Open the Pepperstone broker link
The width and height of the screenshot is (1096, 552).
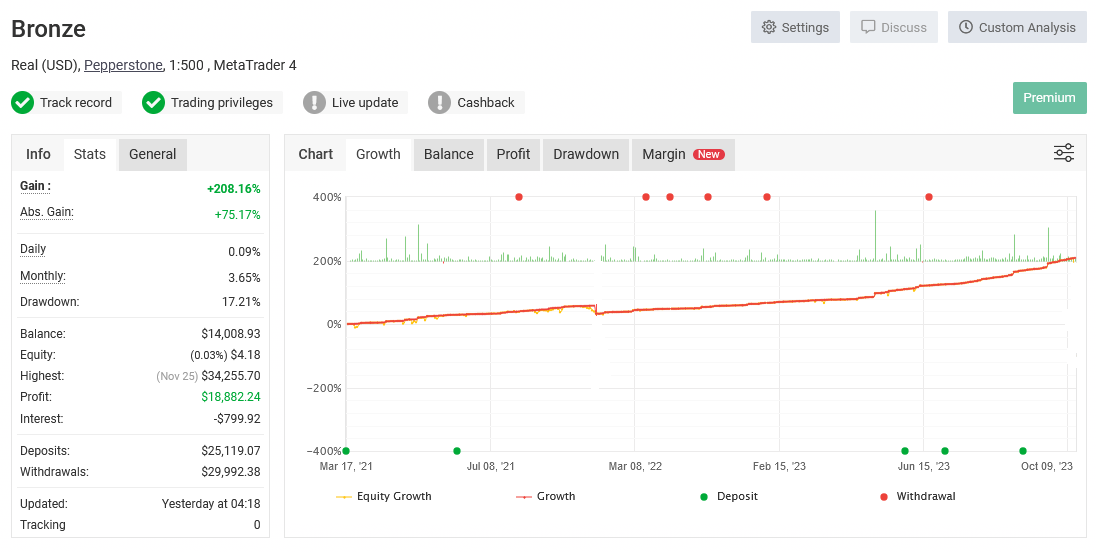(123, 66)
